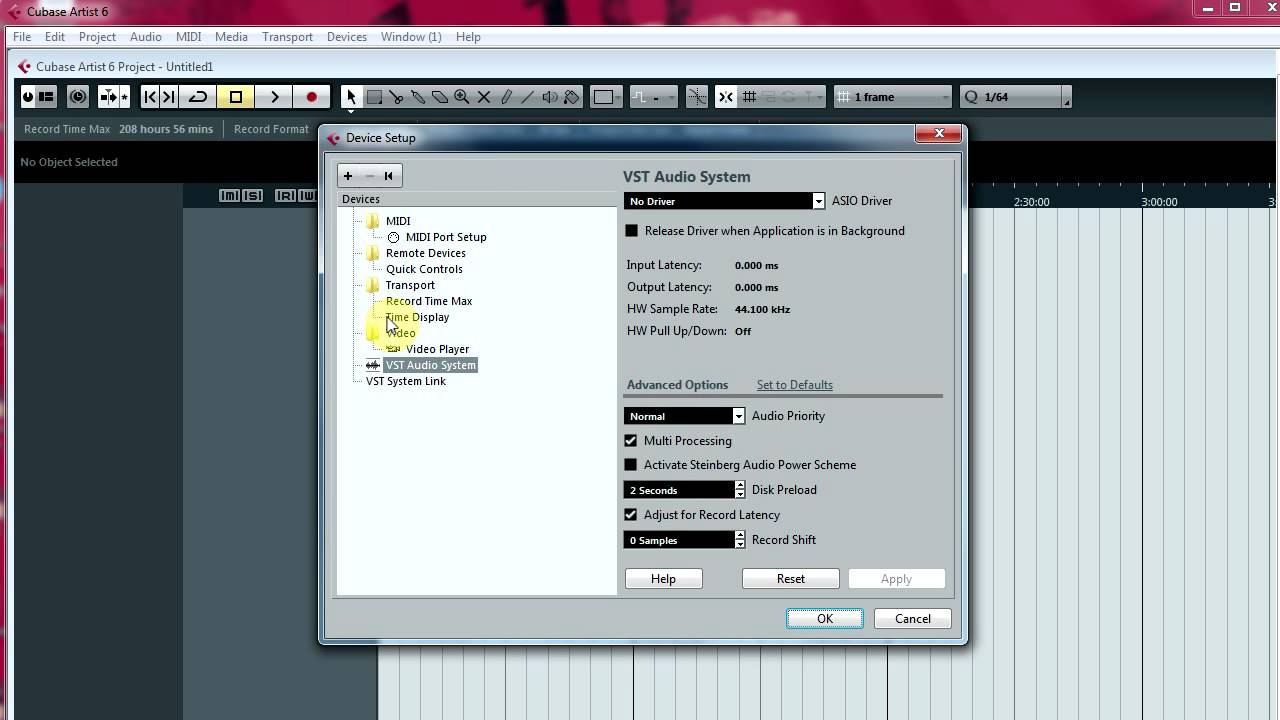Uncheck the Multi Processing checkbox
Screen dimensions: 1280x720
[631, 441]
